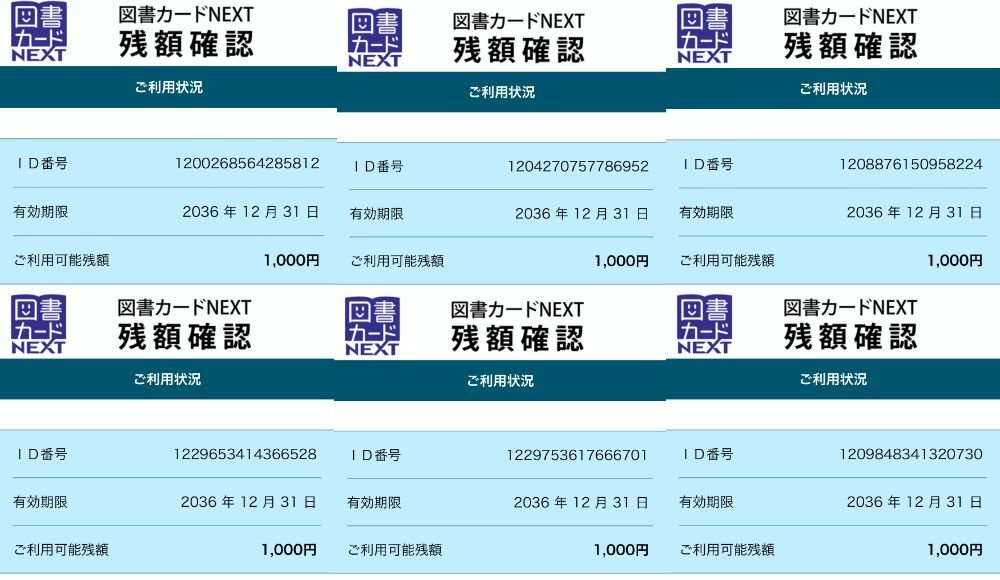This screenshot has height=580, width=1000.
Task: Click the 1,000円 balance for card 1209848341320730
Action: [x=955, y=550]
